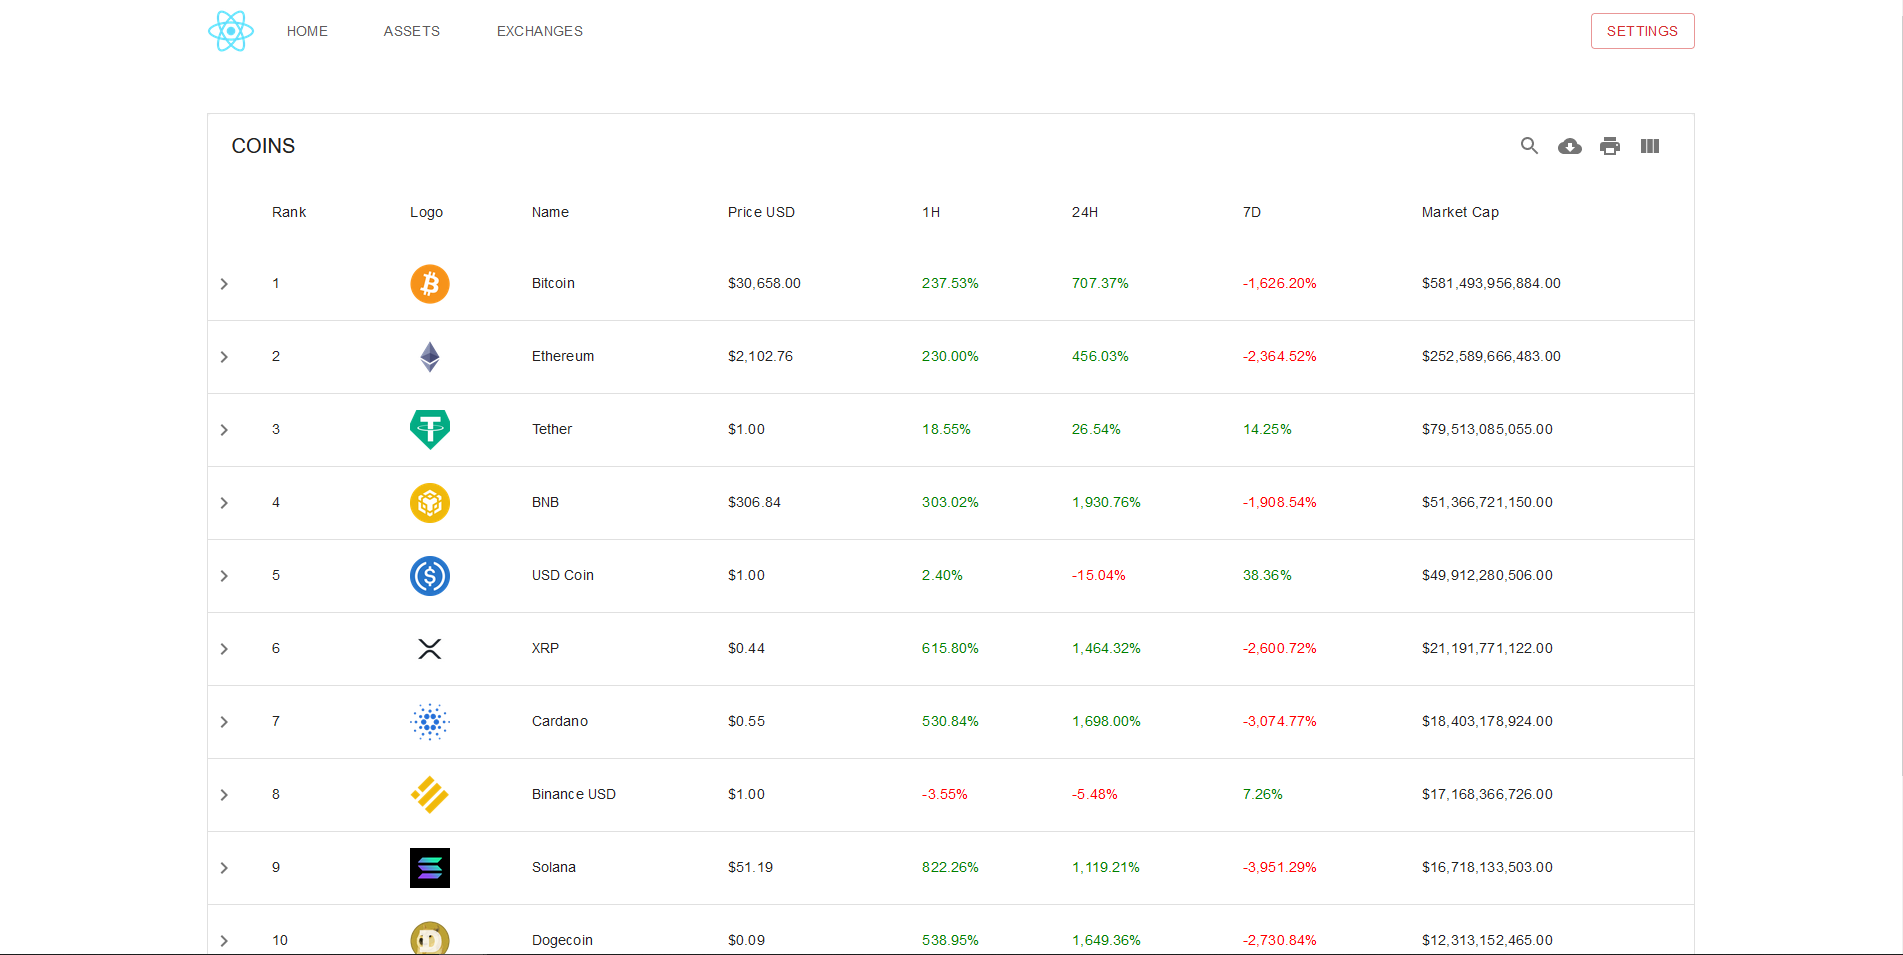
Task: Click the React logo in the navbar
Action: click(230, 31)
